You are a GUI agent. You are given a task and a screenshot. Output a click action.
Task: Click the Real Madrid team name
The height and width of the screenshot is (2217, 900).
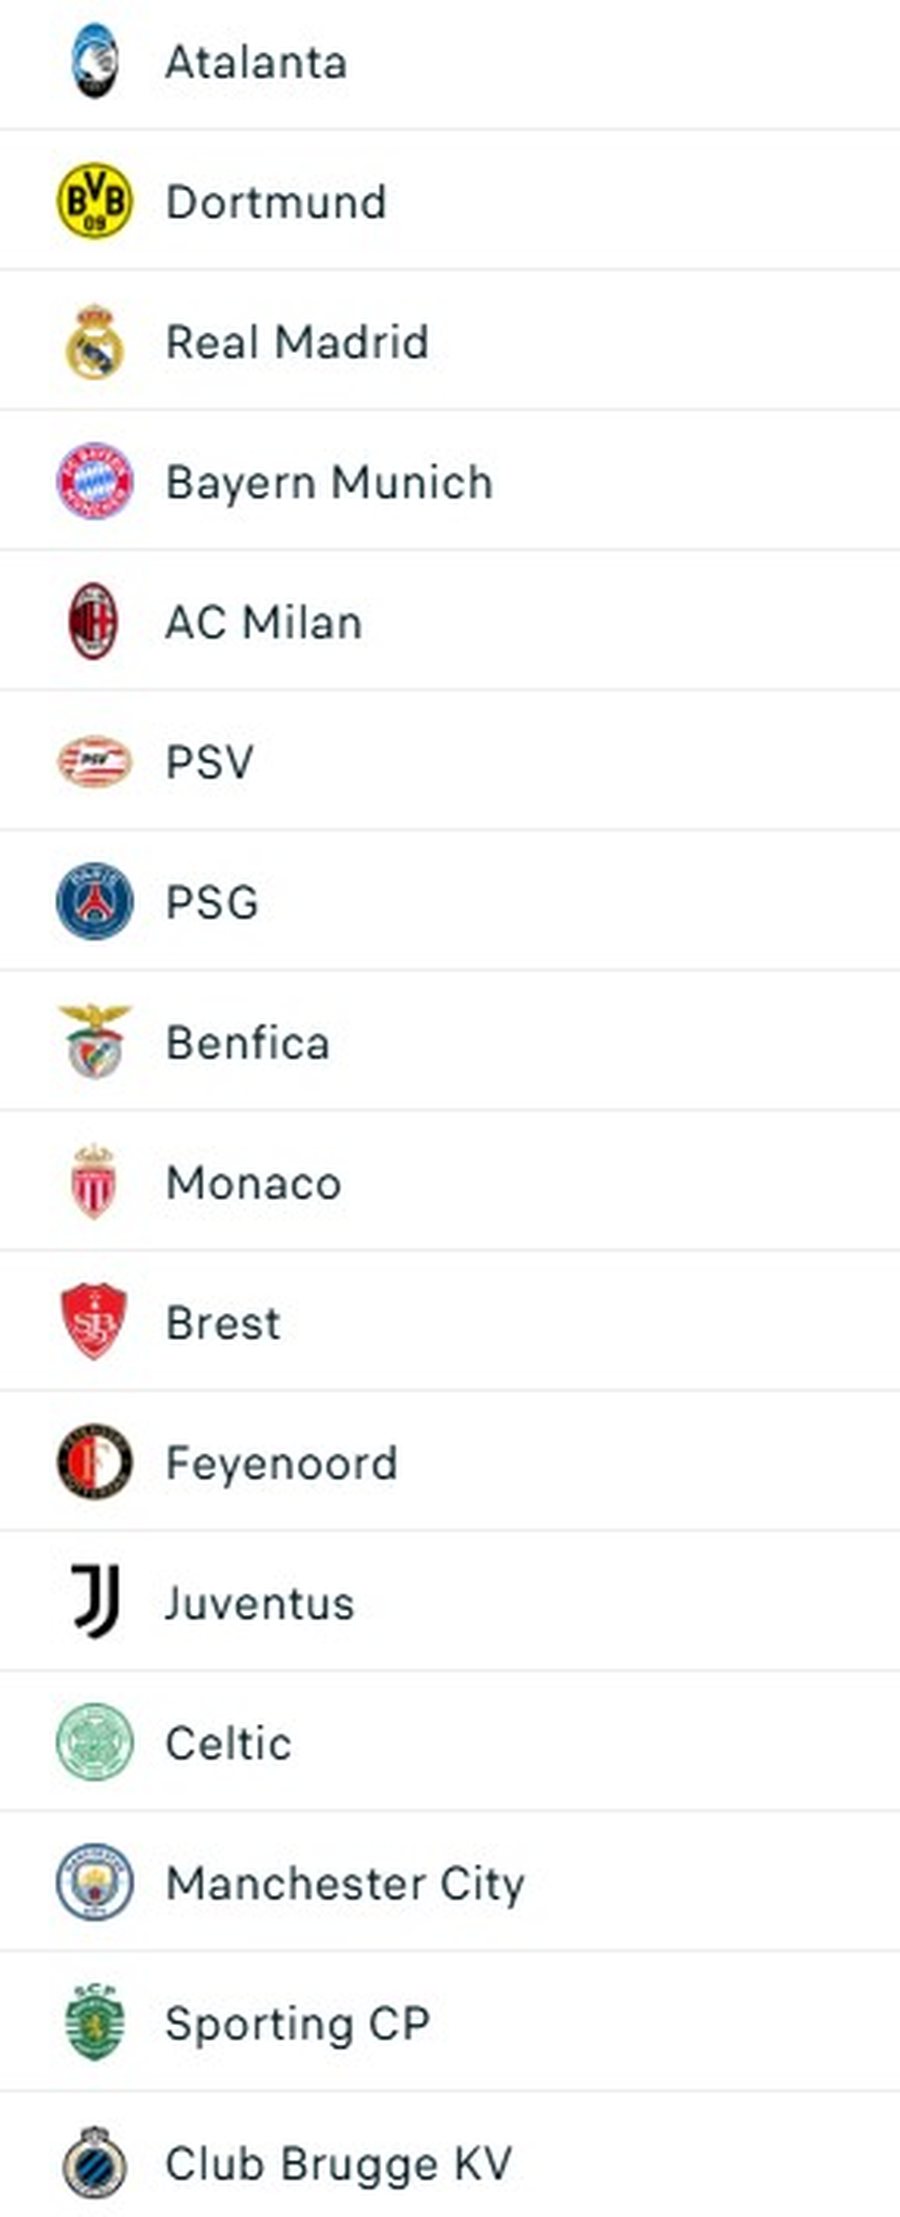click(x=297, y=342)
